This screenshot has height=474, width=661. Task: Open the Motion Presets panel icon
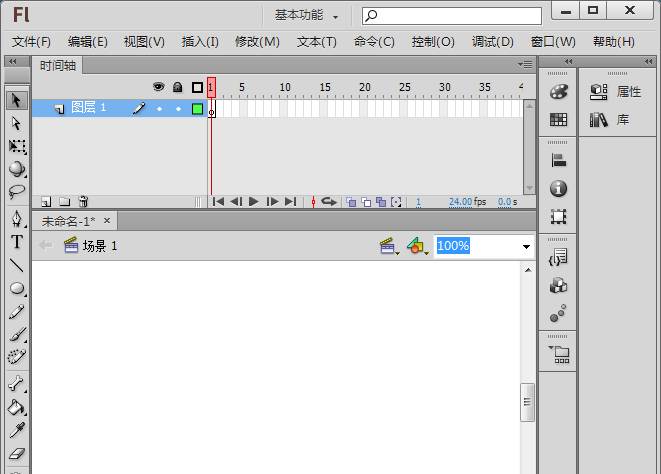coord(559,313)
